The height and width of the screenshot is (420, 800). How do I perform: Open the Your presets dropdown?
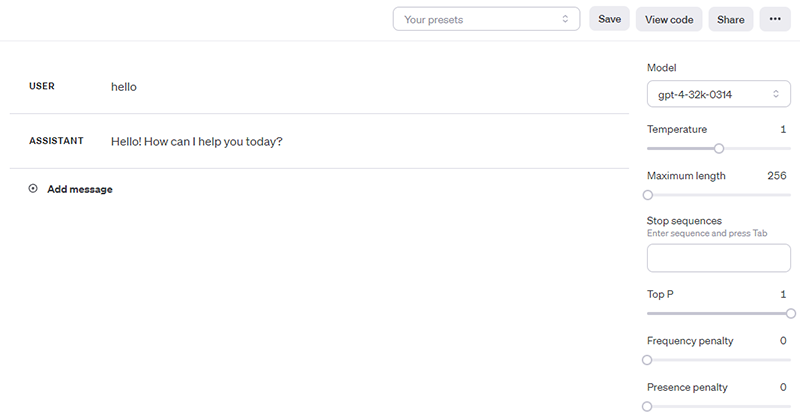coord(486,19)
